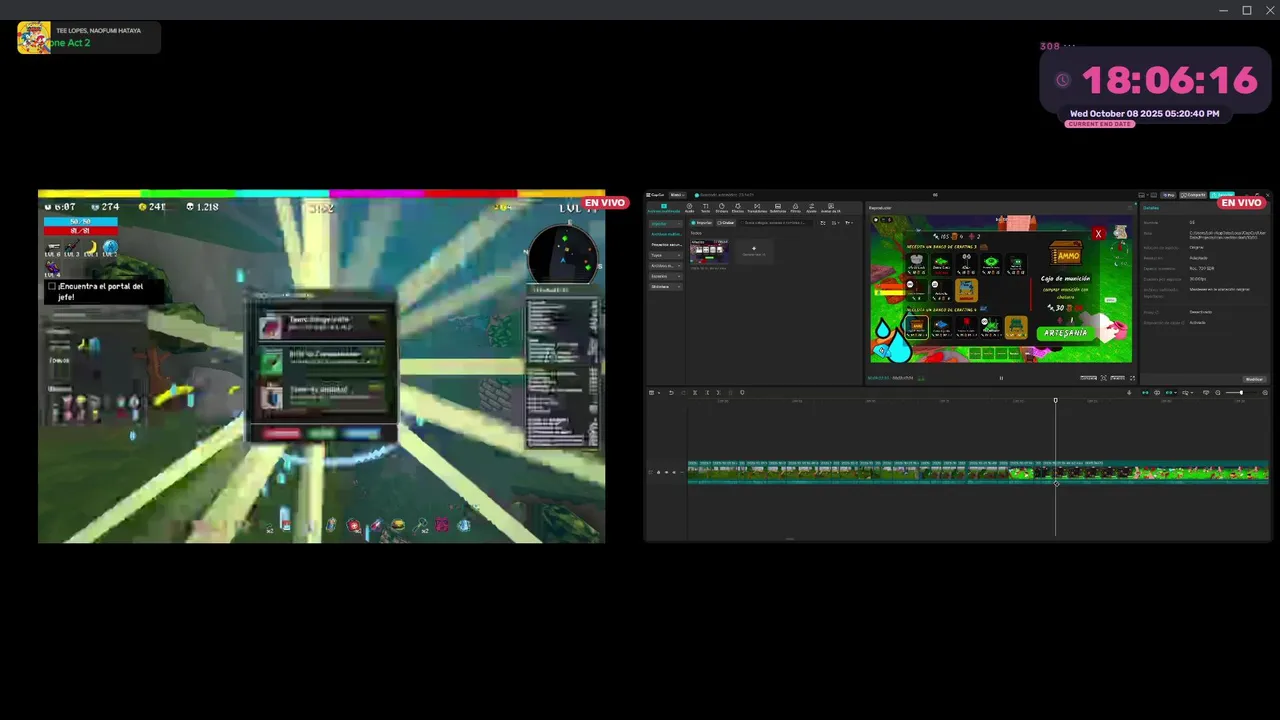Click the red X on crafting menu

tap(1098, 233)
